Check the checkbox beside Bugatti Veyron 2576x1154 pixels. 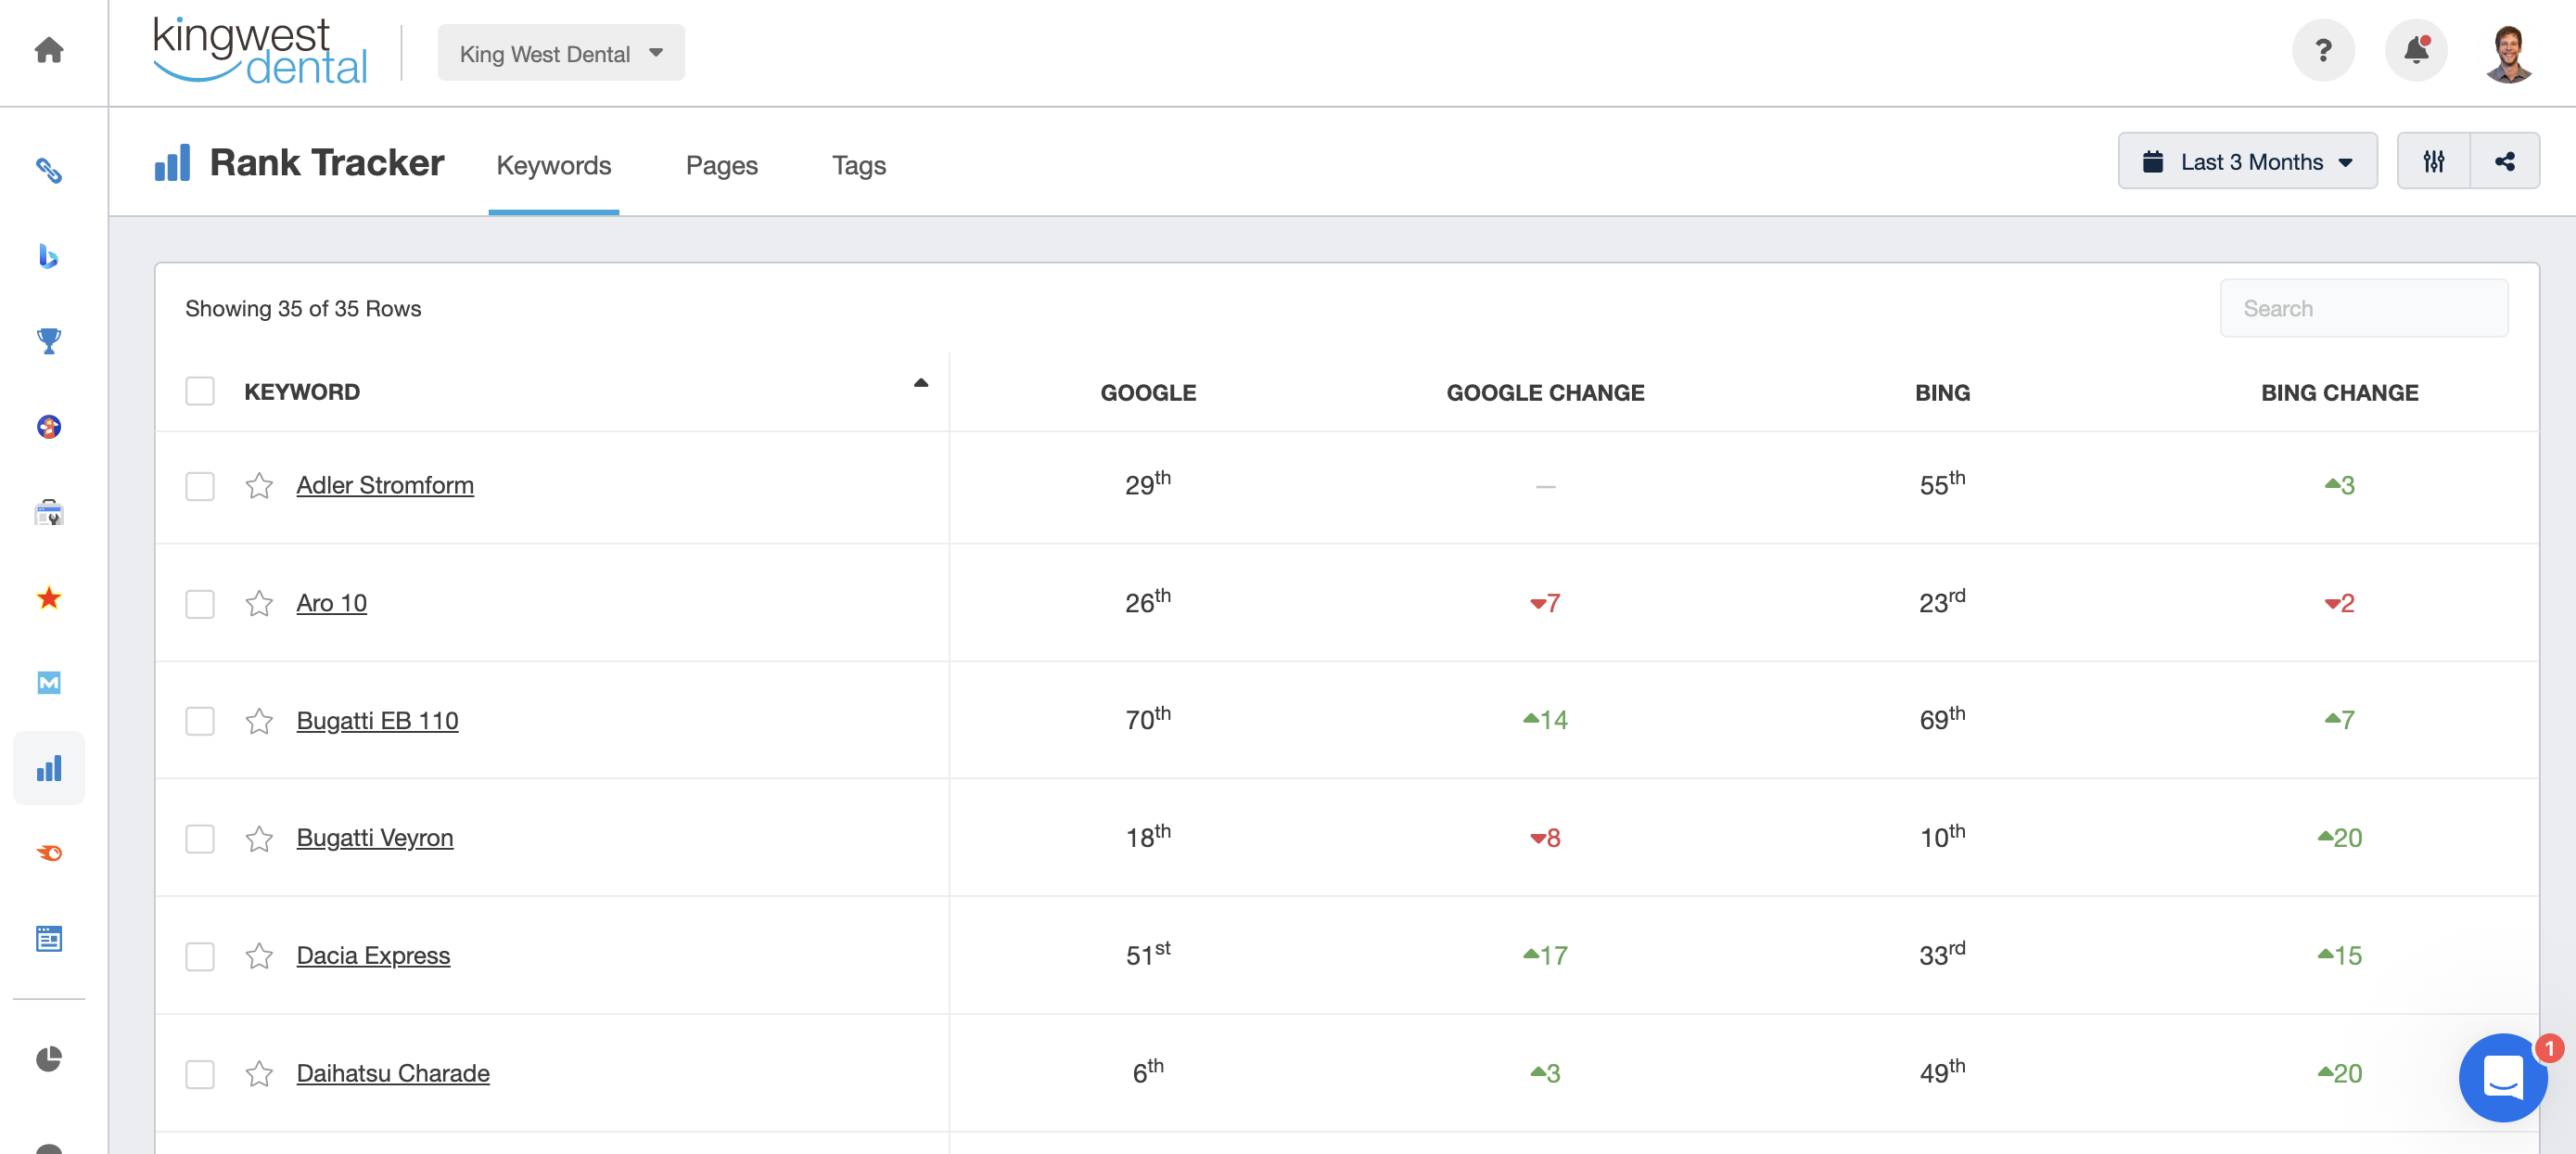pos(199,838)
